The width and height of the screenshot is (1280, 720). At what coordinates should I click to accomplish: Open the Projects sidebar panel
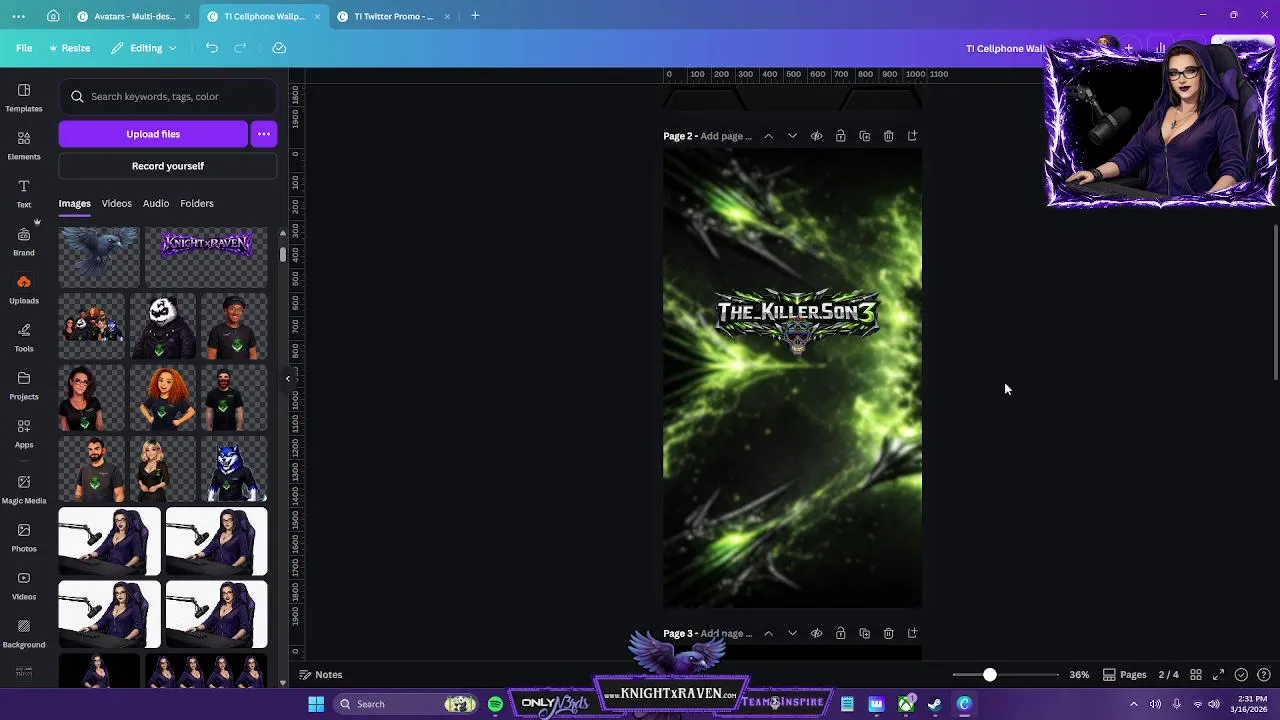pos(24,385)
